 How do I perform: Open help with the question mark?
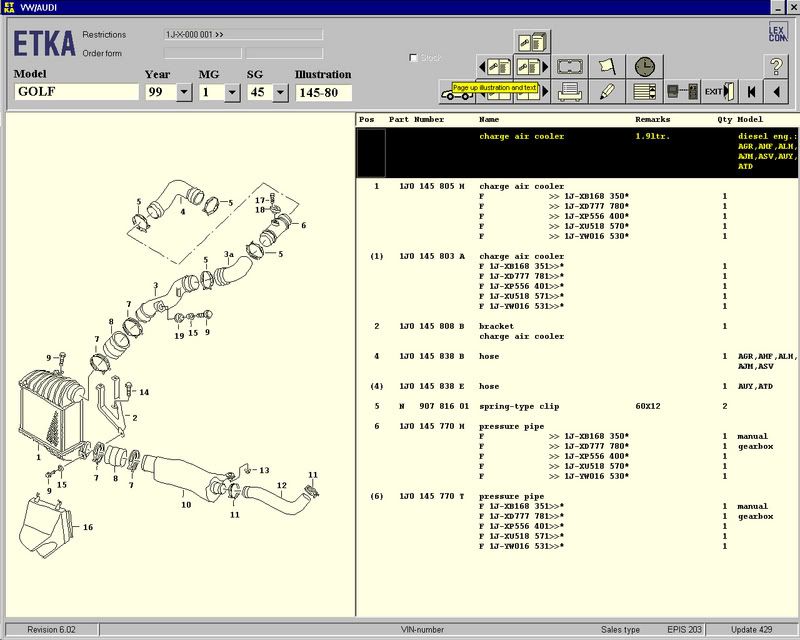(776, 66)
